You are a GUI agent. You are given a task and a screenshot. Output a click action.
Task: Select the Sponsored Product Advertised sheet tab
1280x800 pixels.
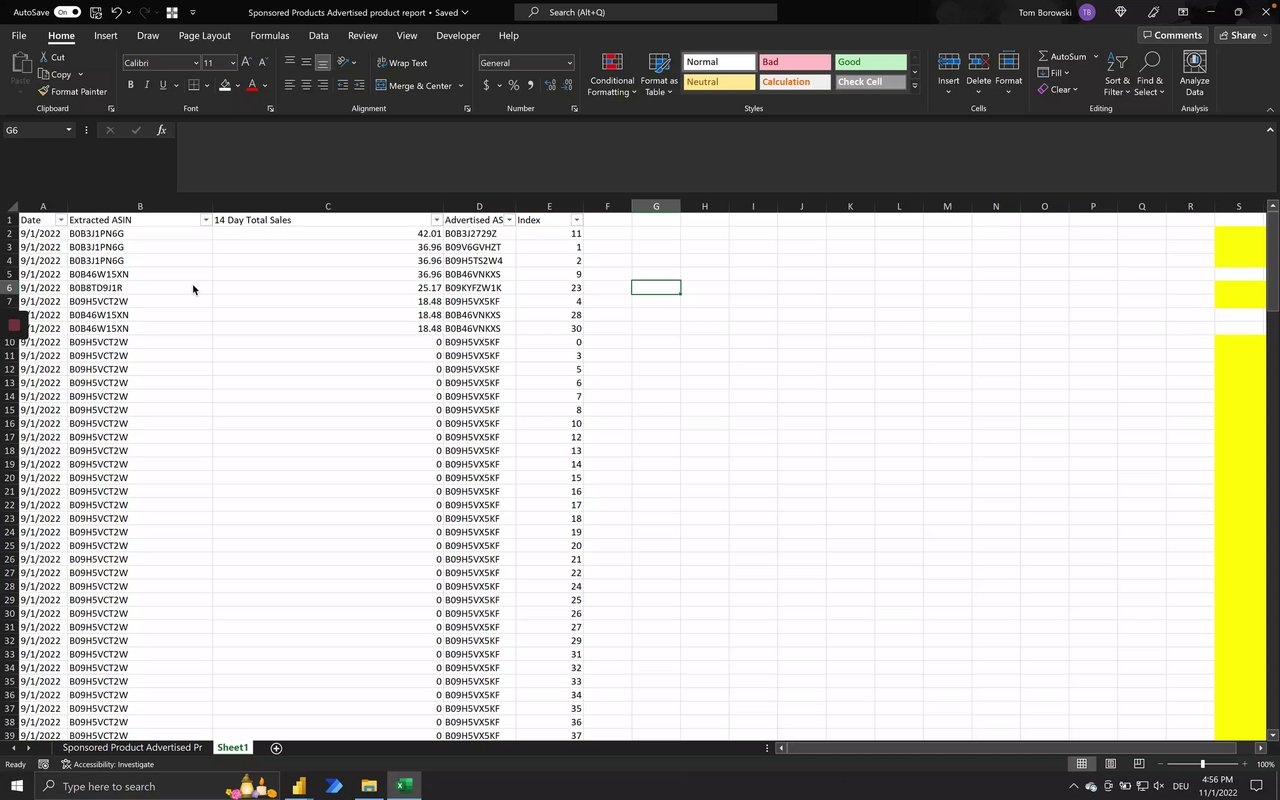[x=132, y=748]
